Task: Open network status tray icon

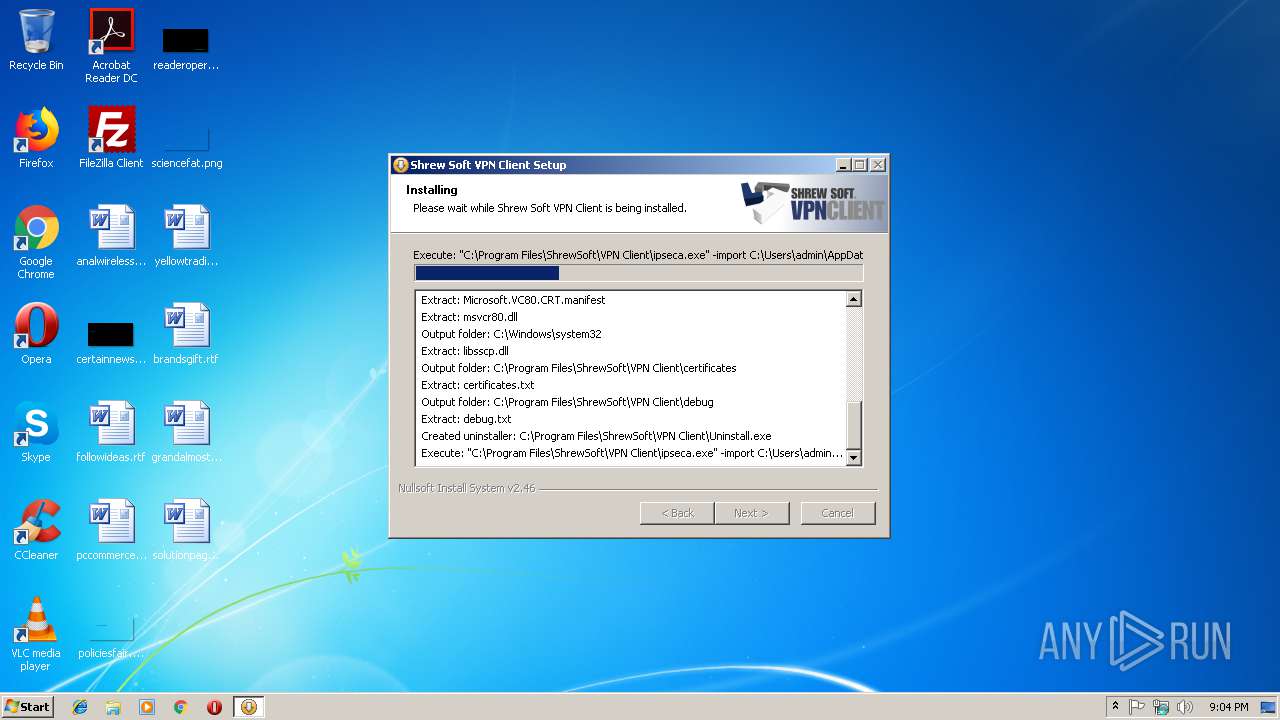Action: point(1161,707)
